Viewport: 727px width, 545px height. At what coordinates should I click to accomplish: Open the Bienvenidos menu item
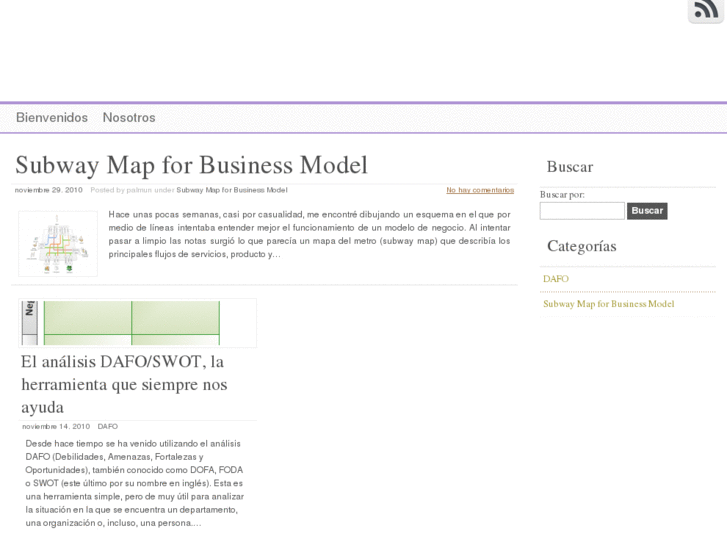click(52, 118)
